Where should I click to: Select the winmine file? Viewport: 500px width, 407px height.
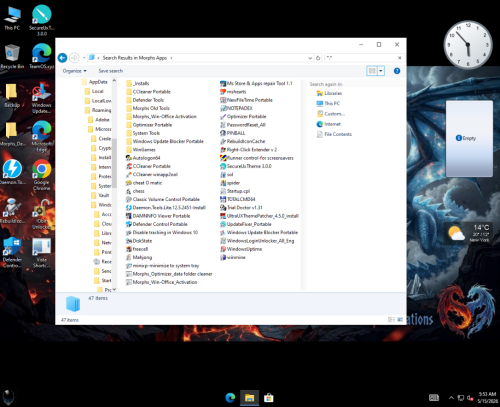[233, 257]
